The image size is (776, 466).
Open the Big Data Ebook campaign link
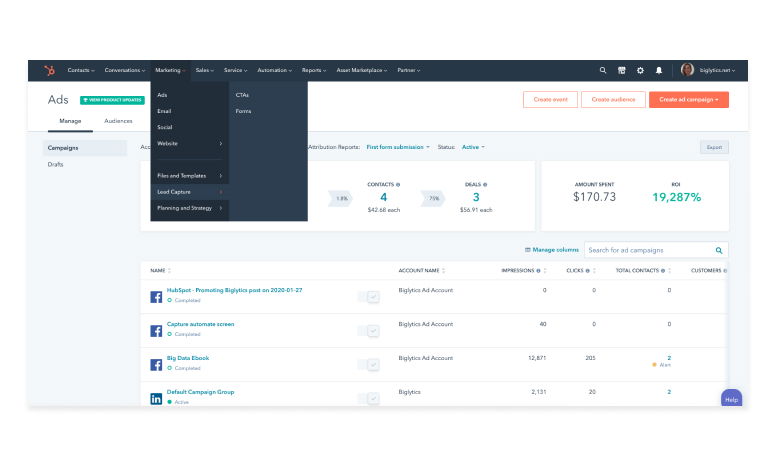click(x=188, y=358)
